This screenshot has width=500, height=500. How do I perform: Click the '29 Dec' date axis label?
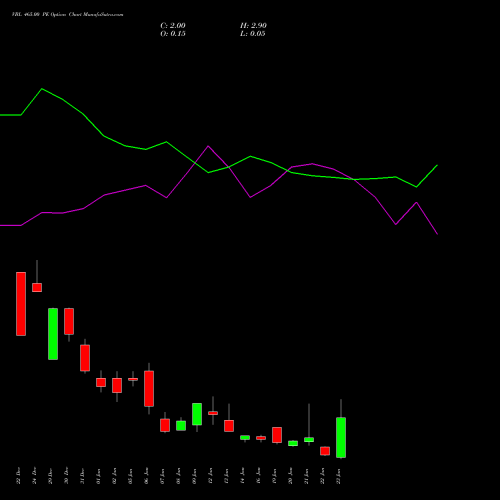click(50, 476)
